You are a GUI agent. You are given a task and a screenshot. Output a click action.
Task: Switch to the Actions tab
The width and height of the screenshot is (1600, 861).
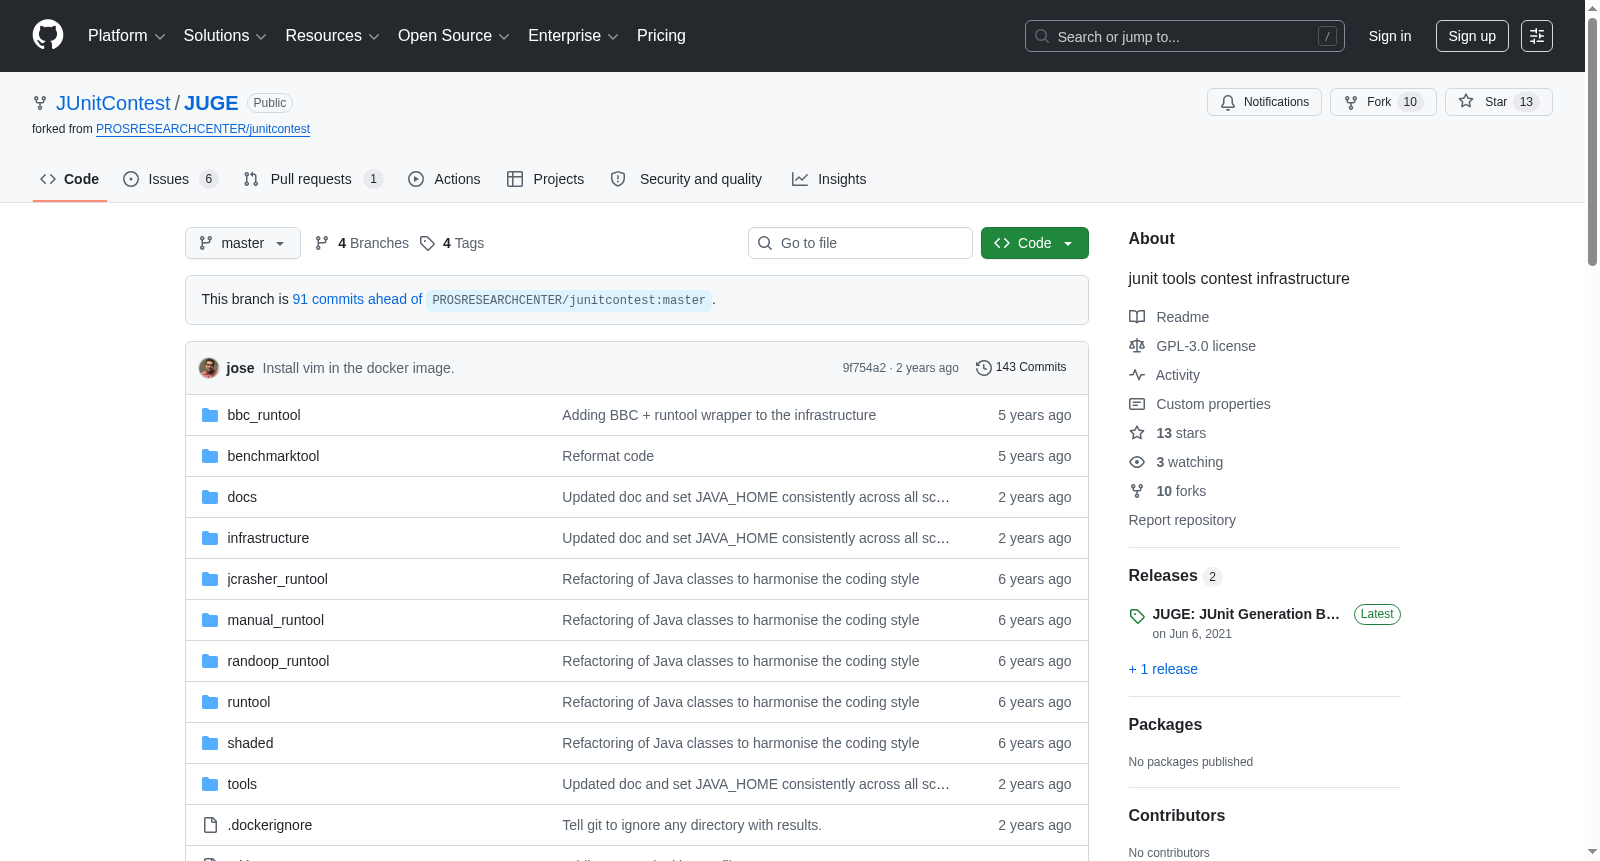[x=445, y=179]
